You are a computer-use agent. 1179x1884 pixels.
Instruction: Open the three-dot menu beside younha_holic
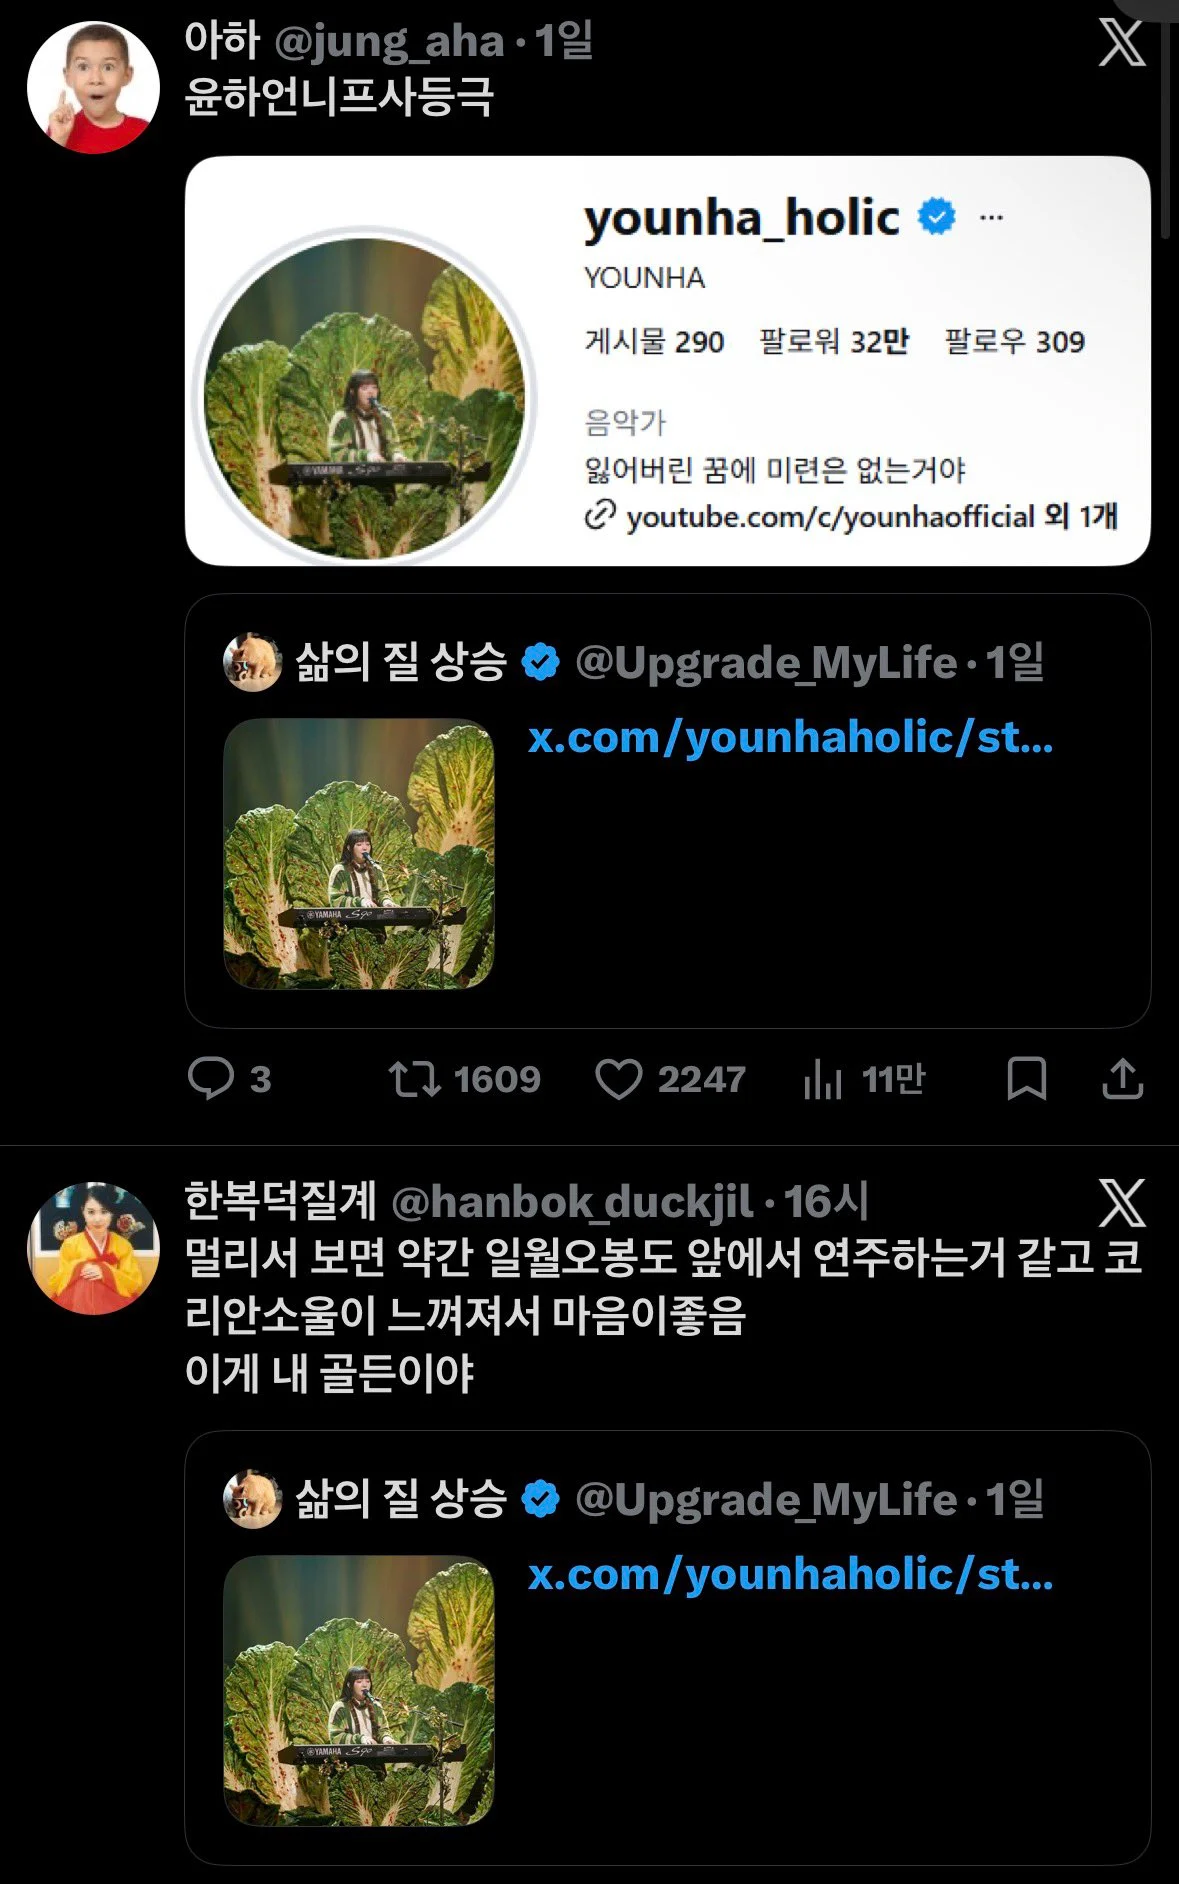pyautogui.click(x=991, y=218)
